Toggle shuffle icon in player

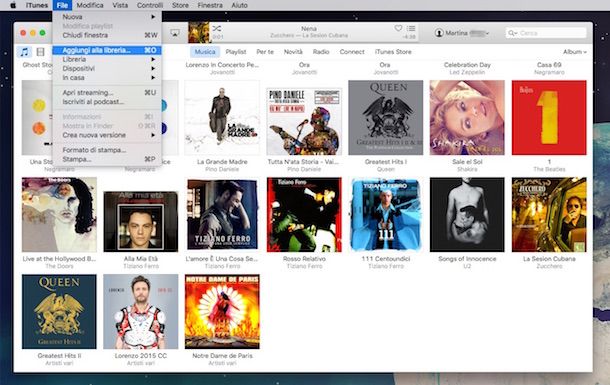217,28
